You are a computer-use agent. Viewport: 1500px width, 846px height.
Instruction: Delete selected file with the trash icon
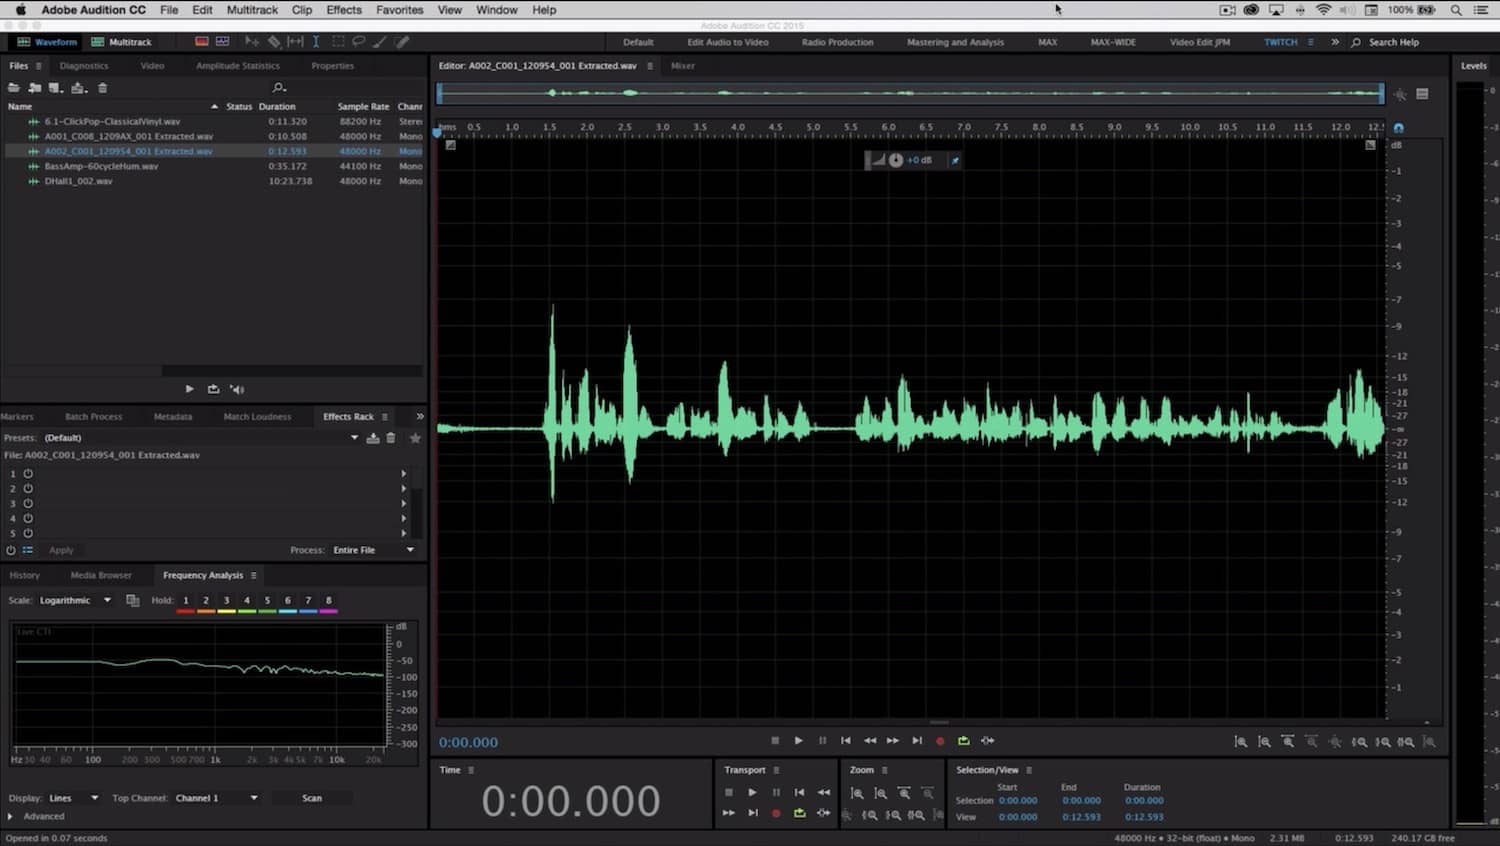tap(102, 88)
